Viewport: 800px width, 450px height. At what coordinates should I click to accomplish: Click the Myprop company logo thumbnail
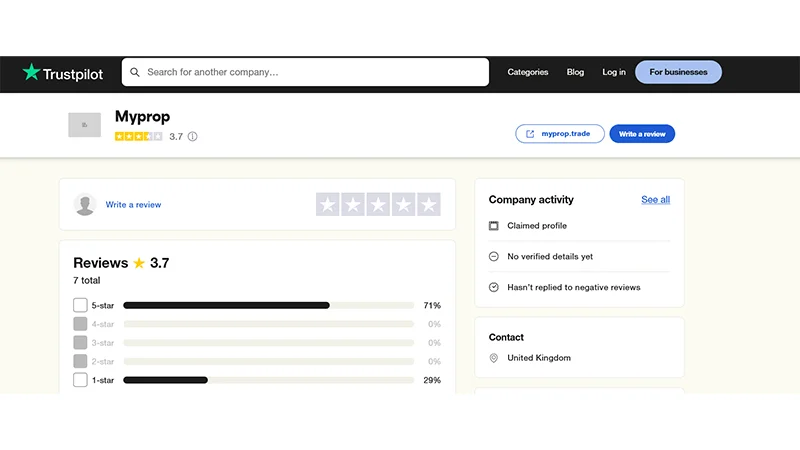(84, 125)
